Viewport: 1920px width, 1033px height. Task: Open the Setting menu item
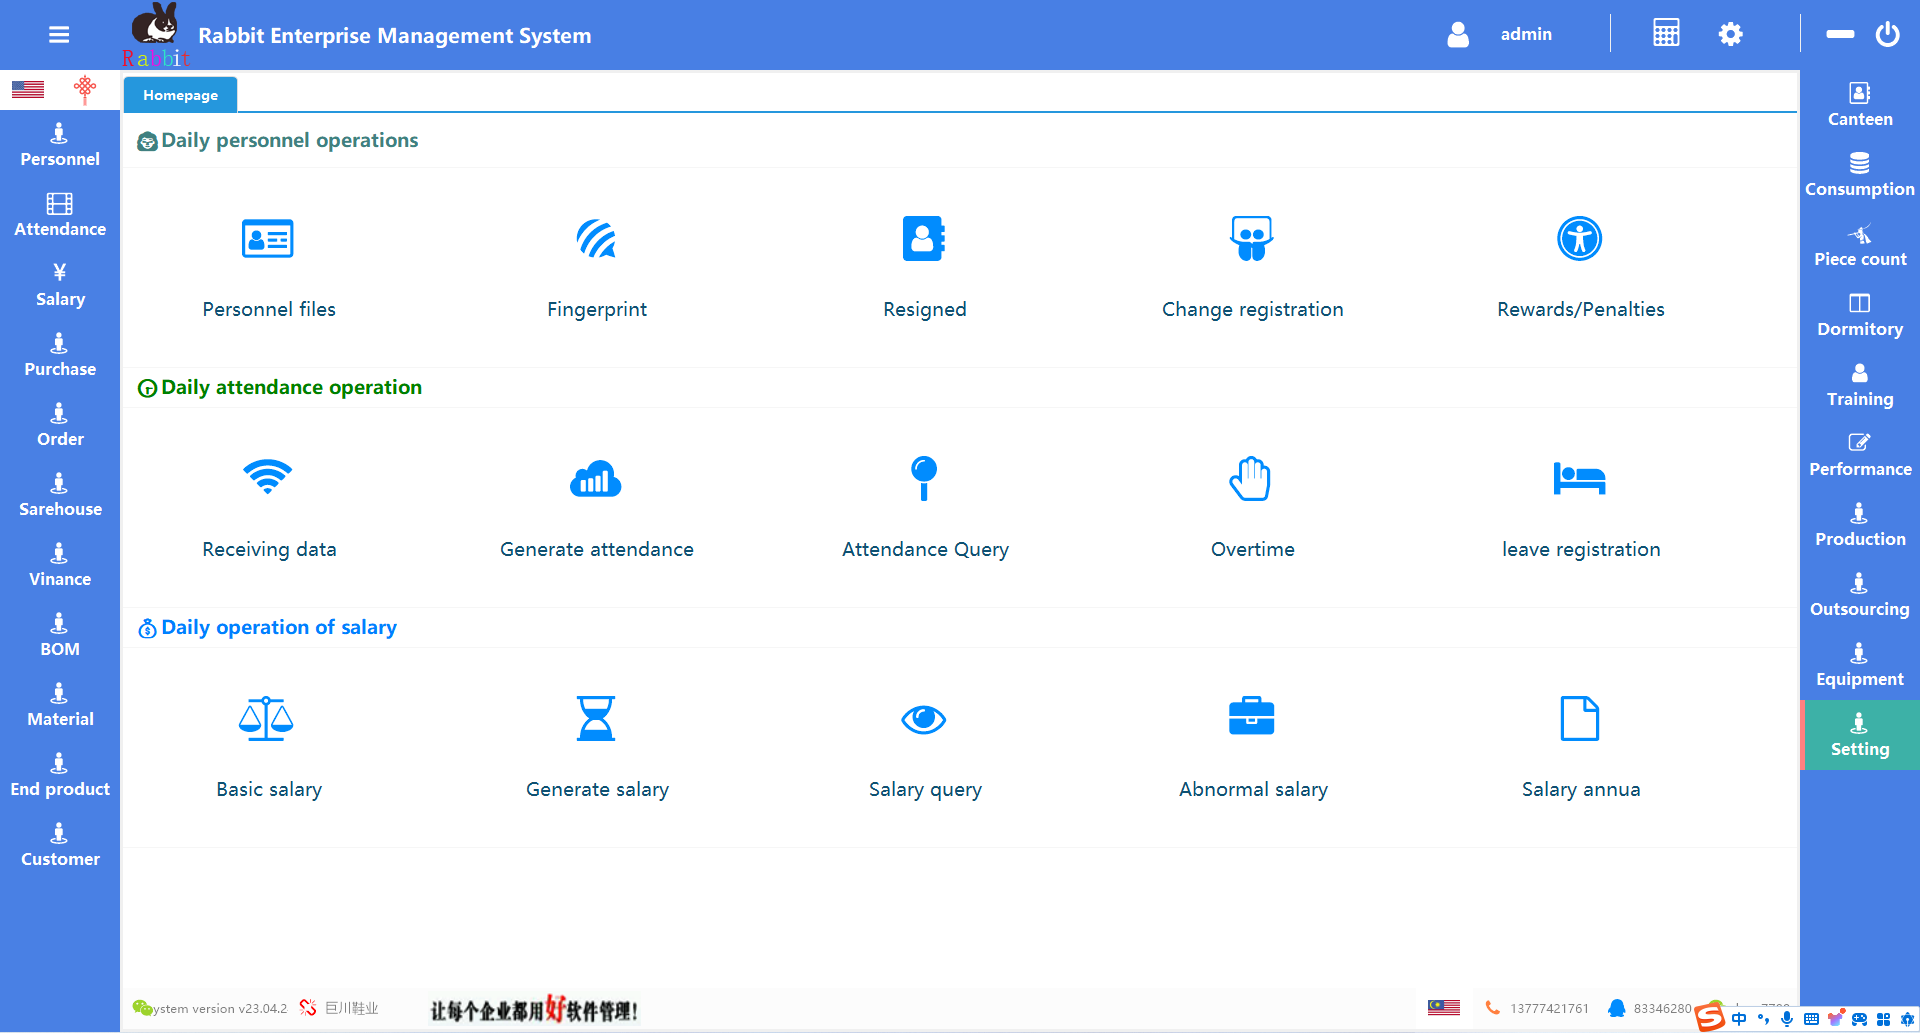(1859, 735)
